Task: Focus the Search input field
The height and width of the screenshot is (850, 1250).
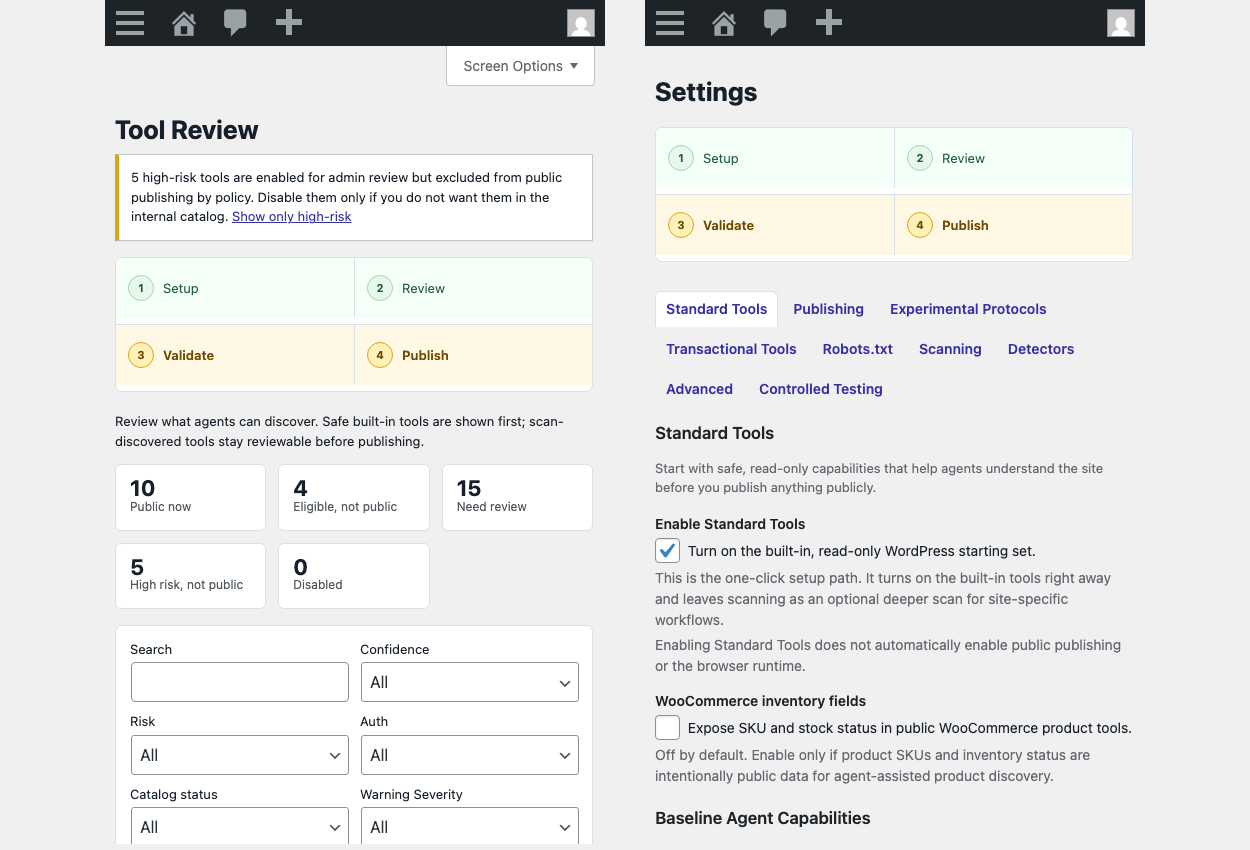Action: pyautogui.click(x=240, y=682)
